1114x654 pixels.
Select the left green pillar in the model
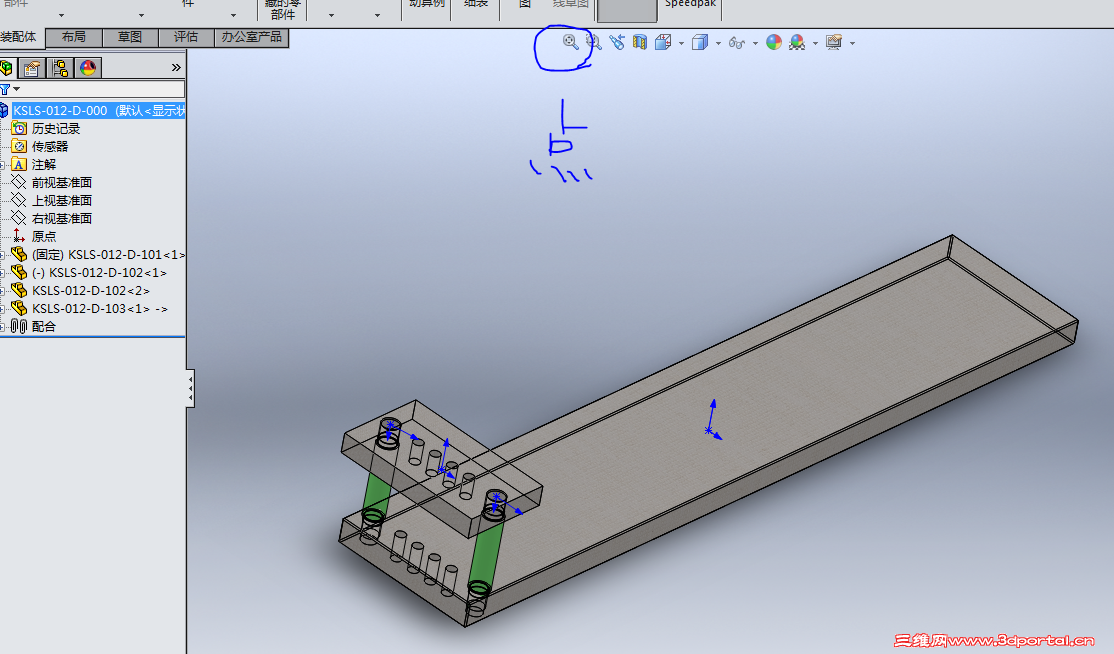click(x=377, y=491)
